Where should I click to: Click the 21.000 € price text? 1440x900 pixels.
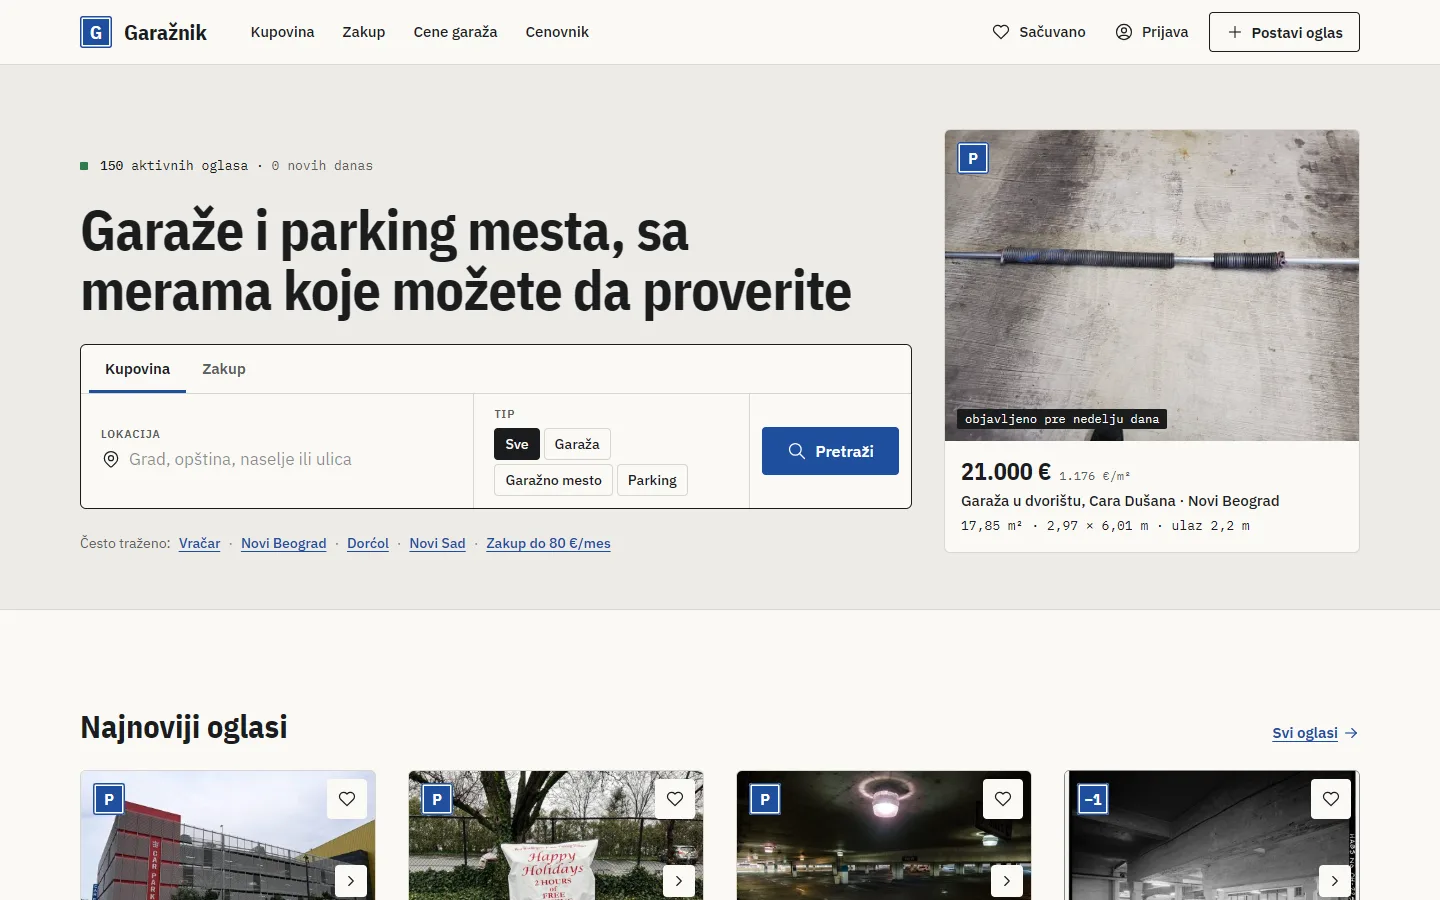click(x=1006, y=472)
